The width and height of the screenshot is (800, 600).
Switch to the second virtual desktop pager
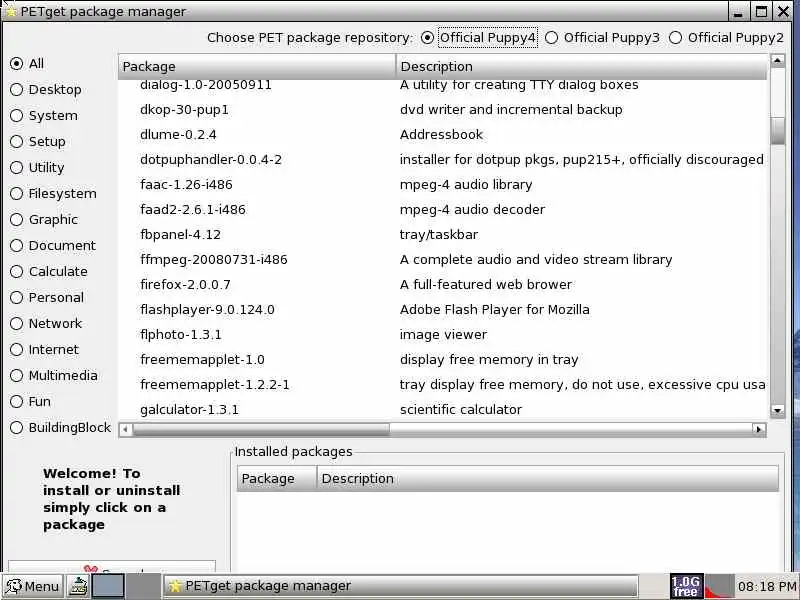142,586
